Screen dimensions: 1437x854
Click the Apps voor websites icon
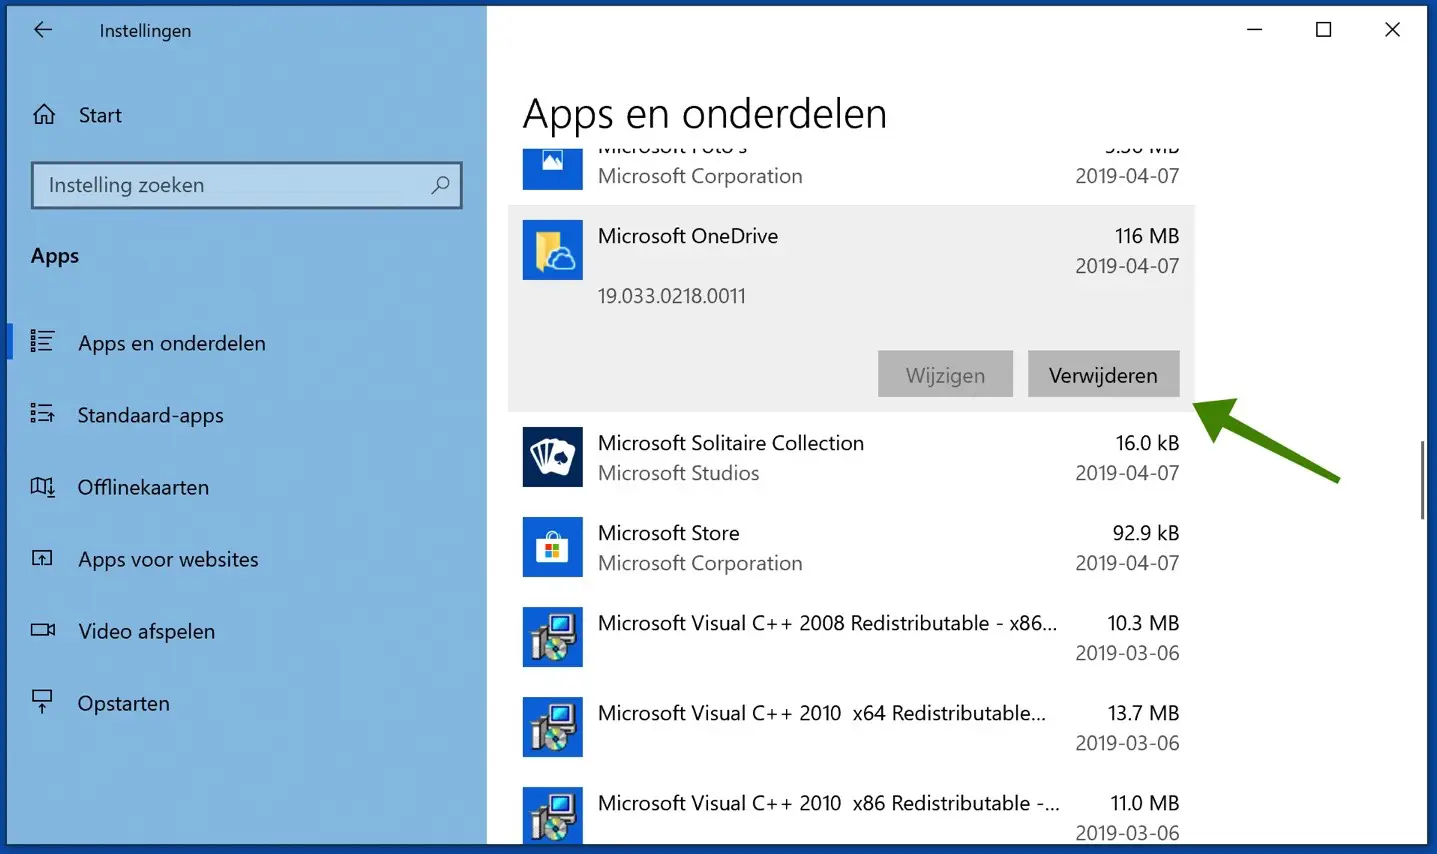[42, 559]
